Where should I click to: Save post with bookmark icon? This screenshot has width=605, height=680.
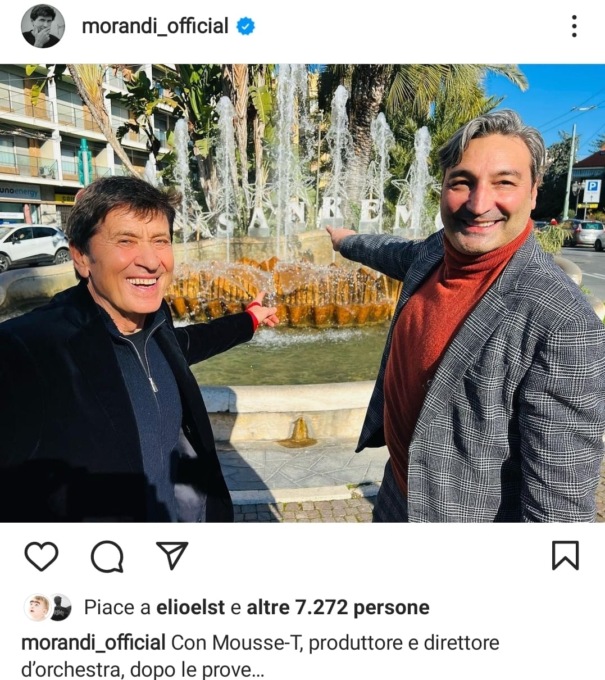(565, 555)
